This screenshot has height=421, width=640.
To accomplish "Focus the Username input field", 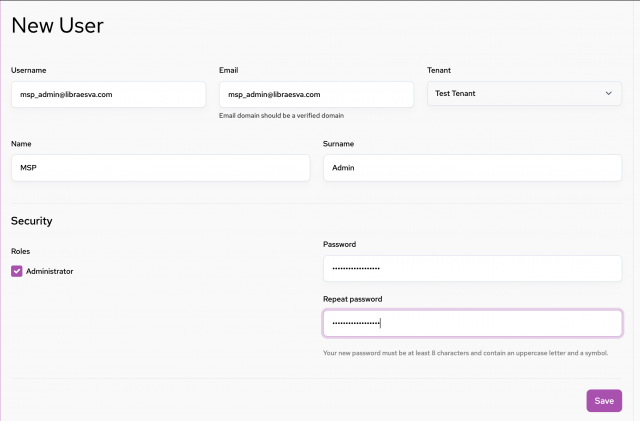I will click(109, 94).
